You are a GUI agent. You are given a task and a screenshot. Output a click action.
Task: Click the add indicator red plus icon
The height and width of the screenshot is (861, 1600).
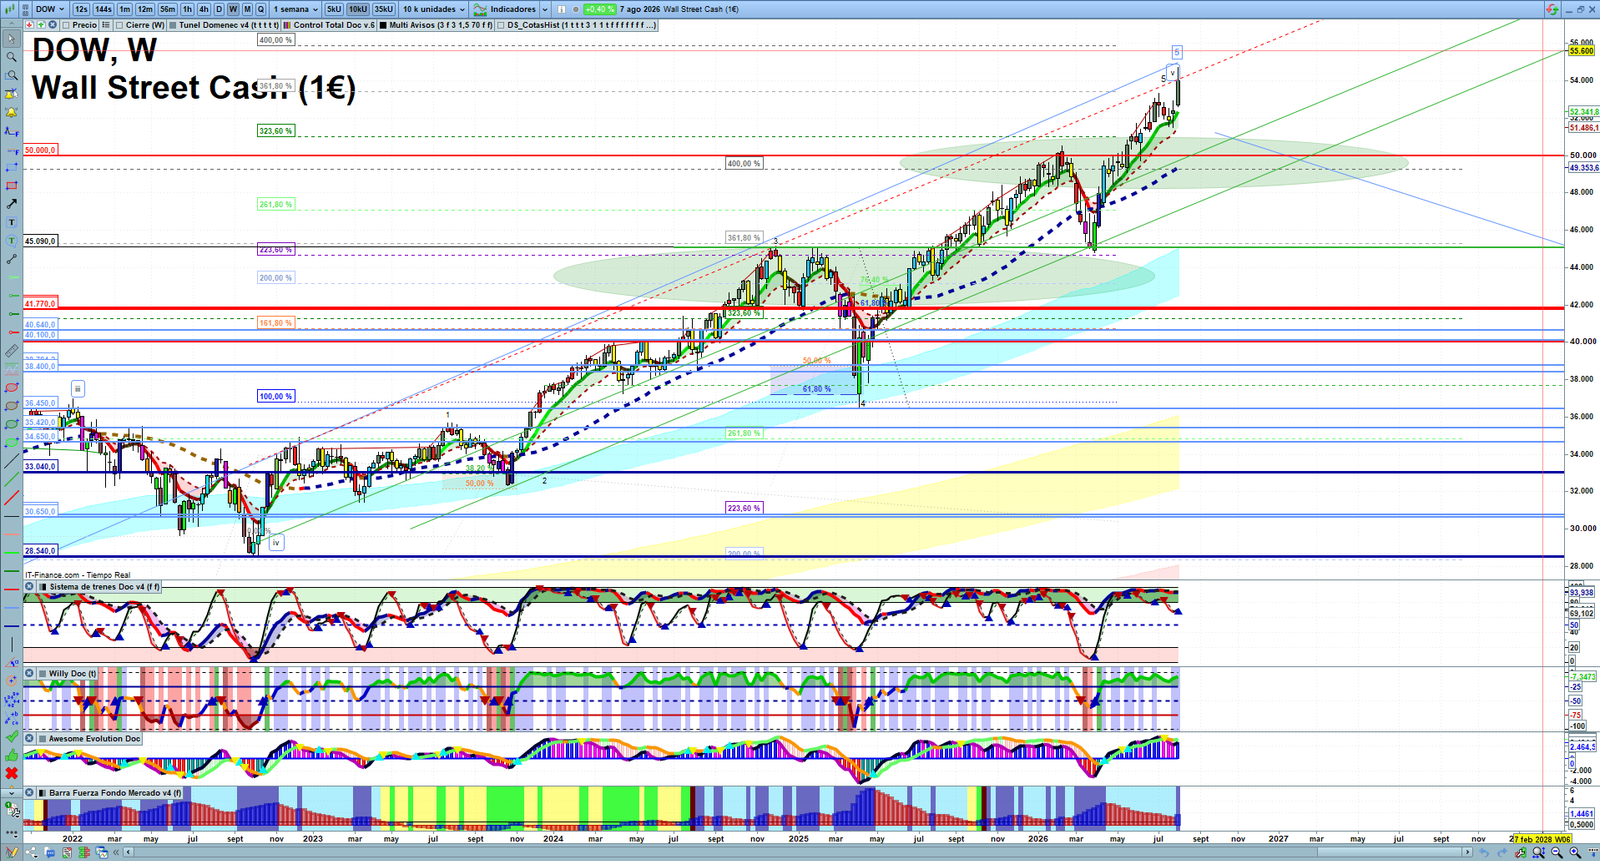pos(29,24)
